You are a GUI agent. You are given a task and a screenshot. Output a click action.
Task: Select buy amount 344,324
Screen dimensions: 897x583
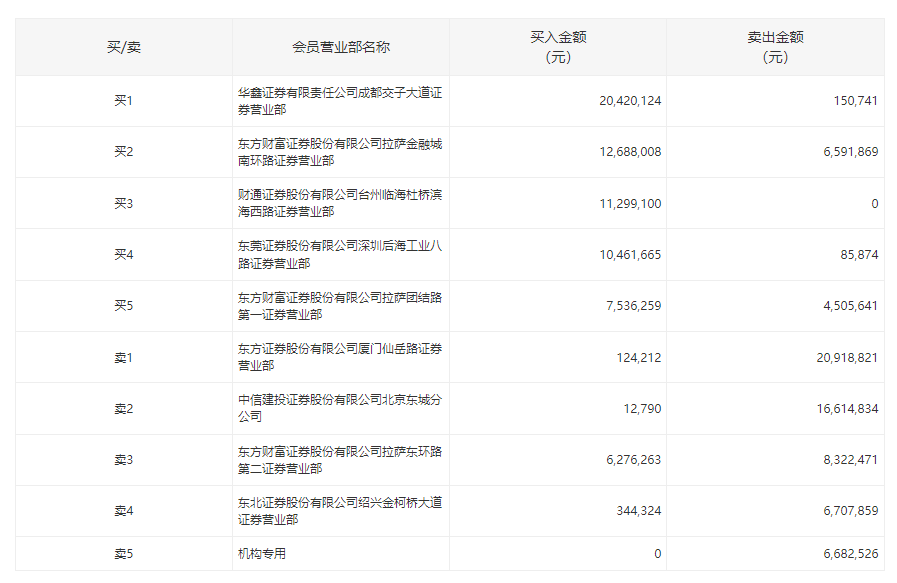638,510
